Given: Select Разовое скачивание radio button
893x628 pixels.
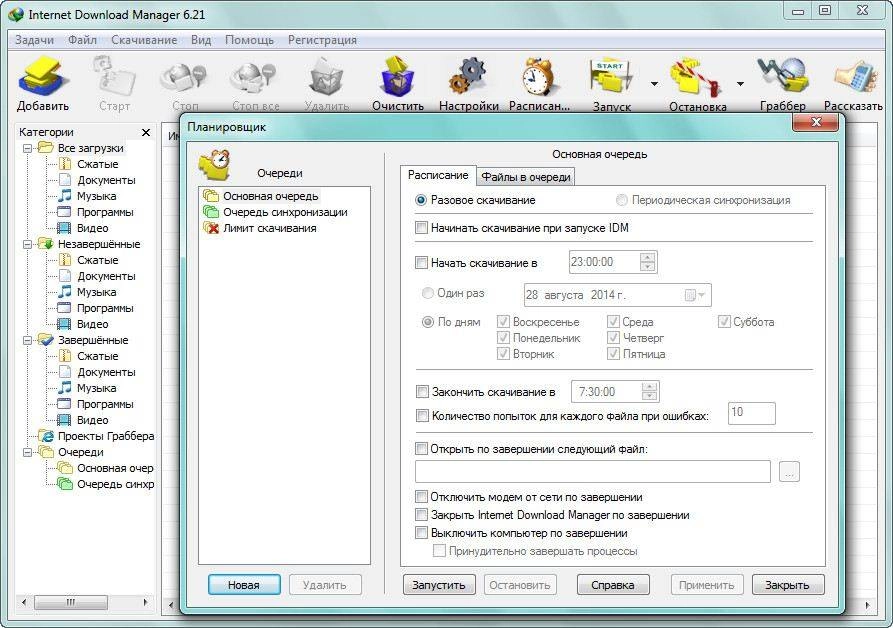Looking at the screenshot, I should tap(421, 200).
